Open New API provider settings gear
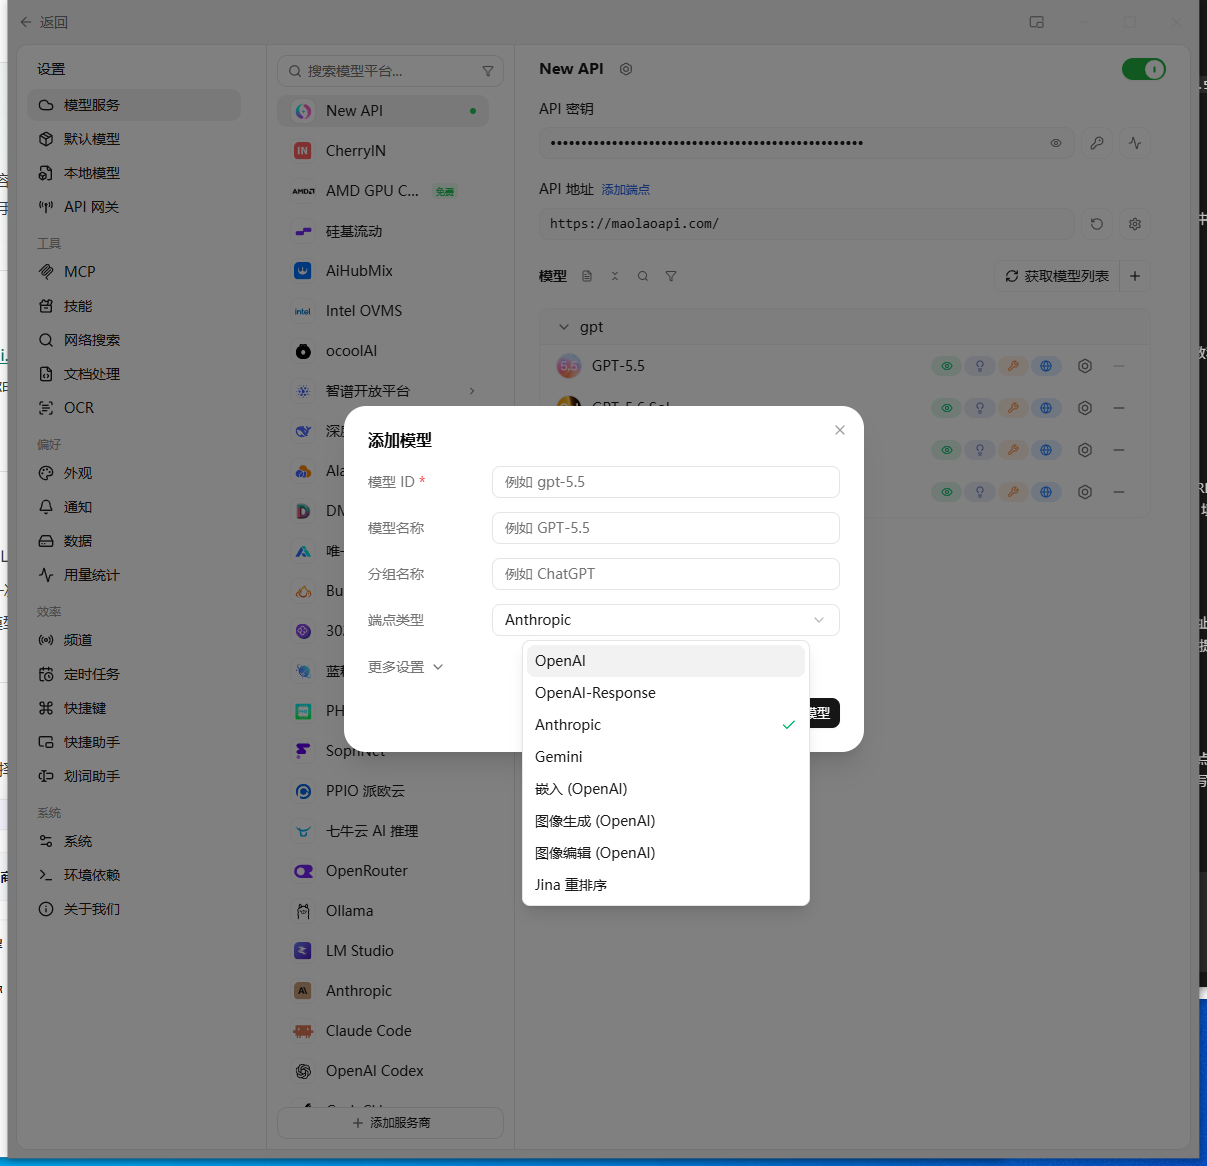This screenshot has width=1207, height=1166. 626,69
